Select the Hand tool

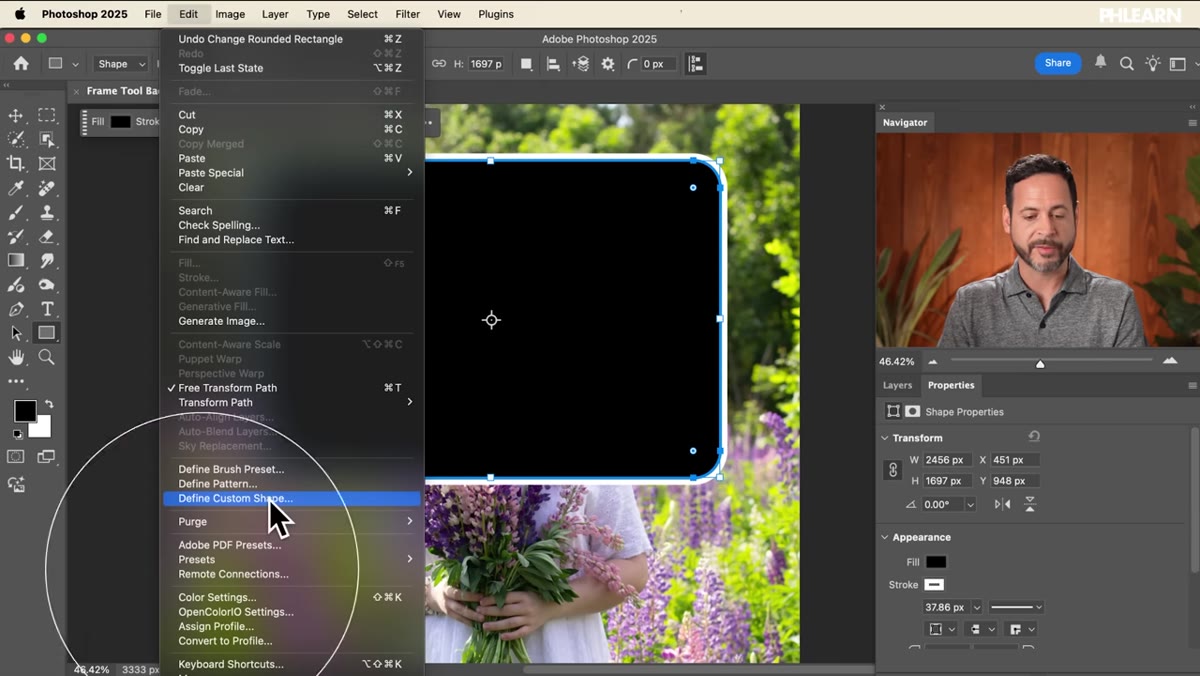tap(16, 357)
